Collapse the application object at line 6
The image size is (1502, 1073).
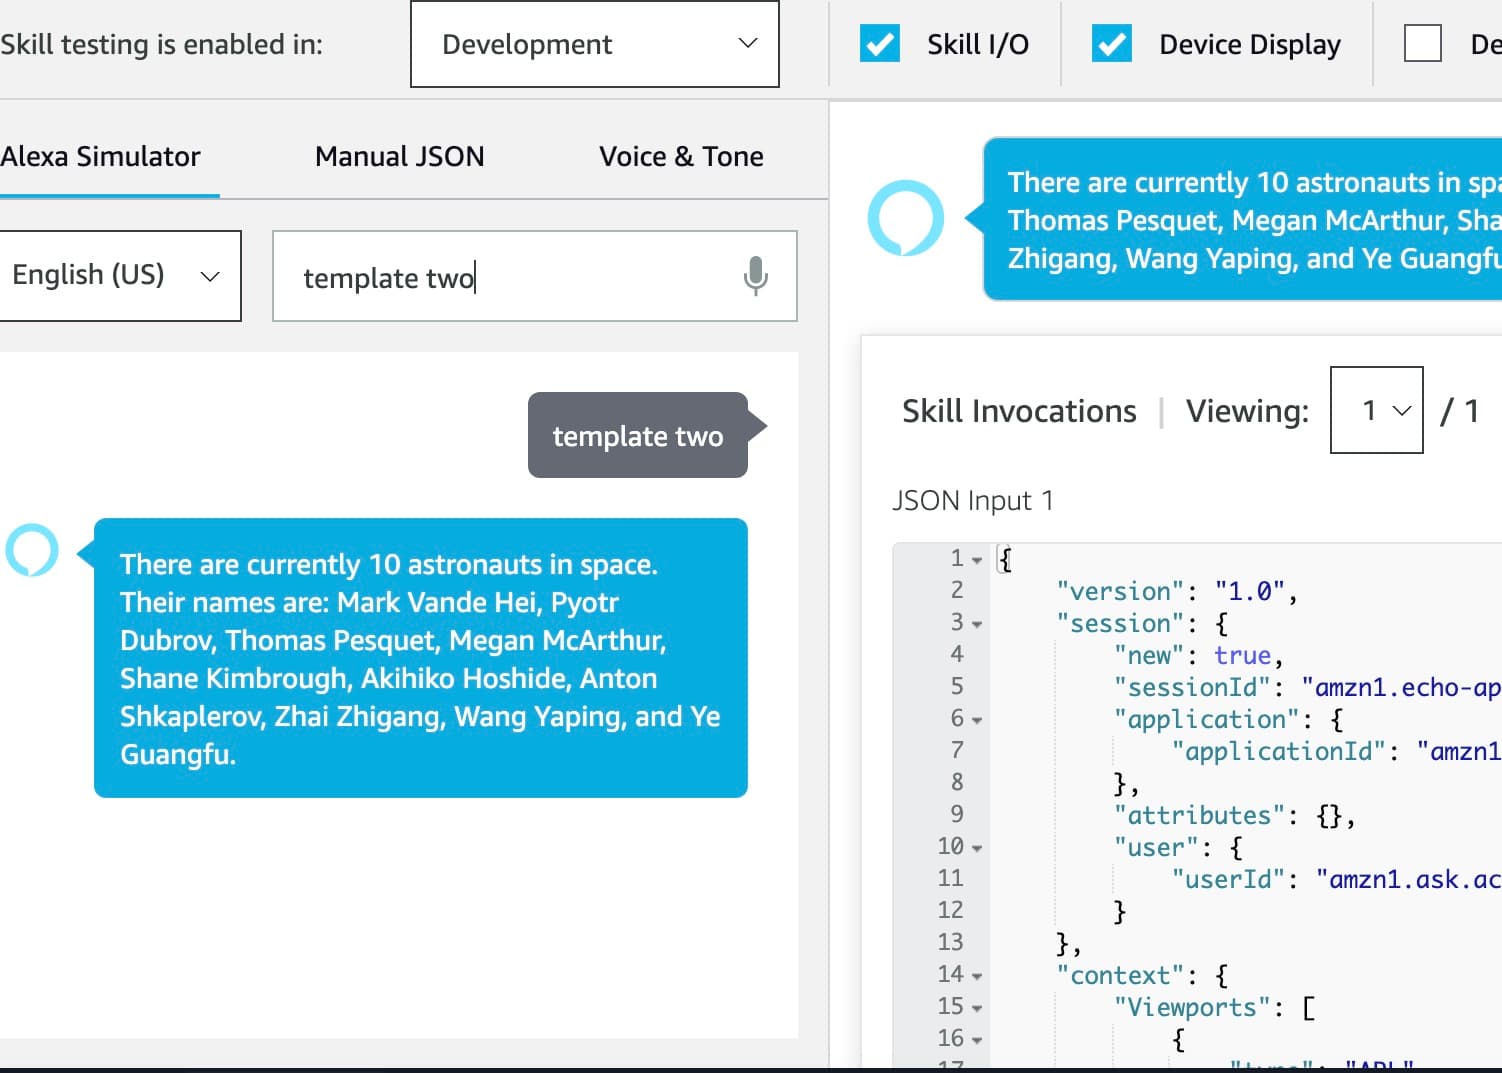tap(977, 720)
